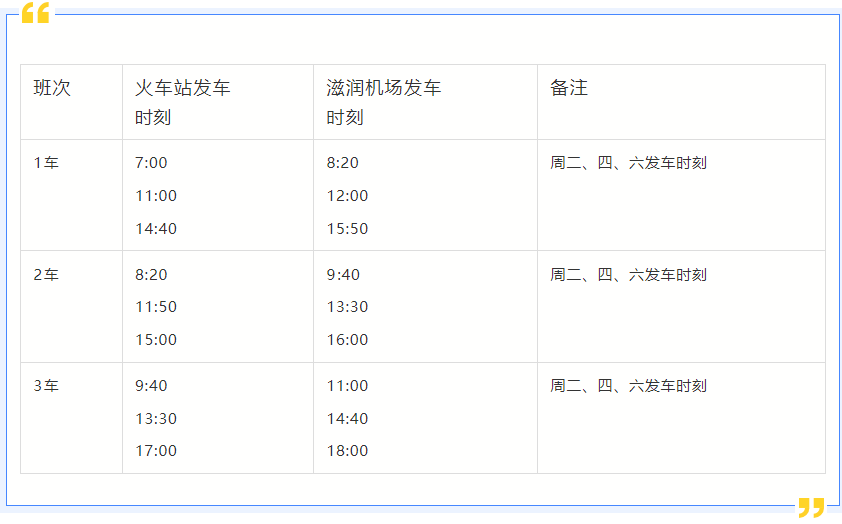Image resolution: width=842 pixels, height=524 pixels.
Task: Click the yellow opening quotation mark icon
Action: (x=35, y=13)
